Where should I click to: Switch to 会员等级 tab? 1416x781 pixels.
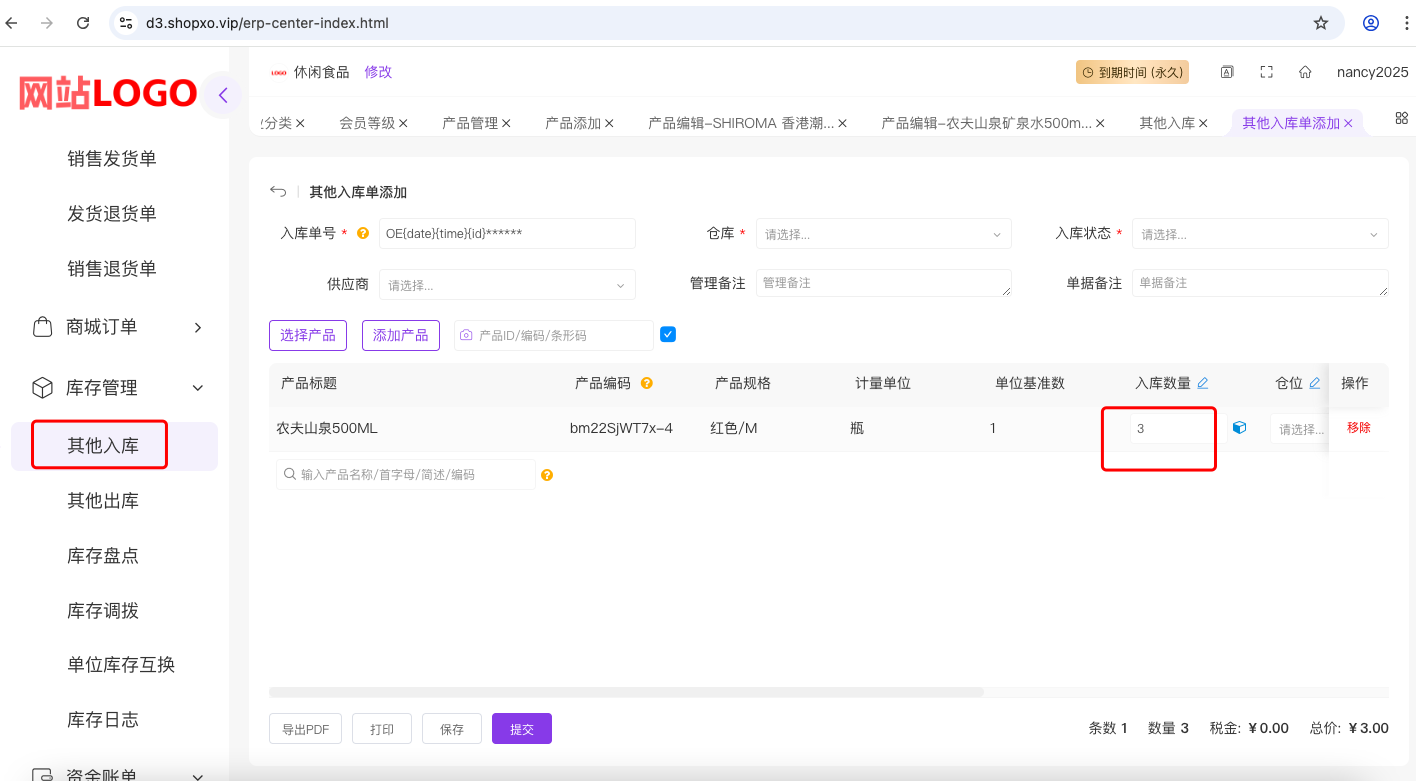click(x=367, y=123)
